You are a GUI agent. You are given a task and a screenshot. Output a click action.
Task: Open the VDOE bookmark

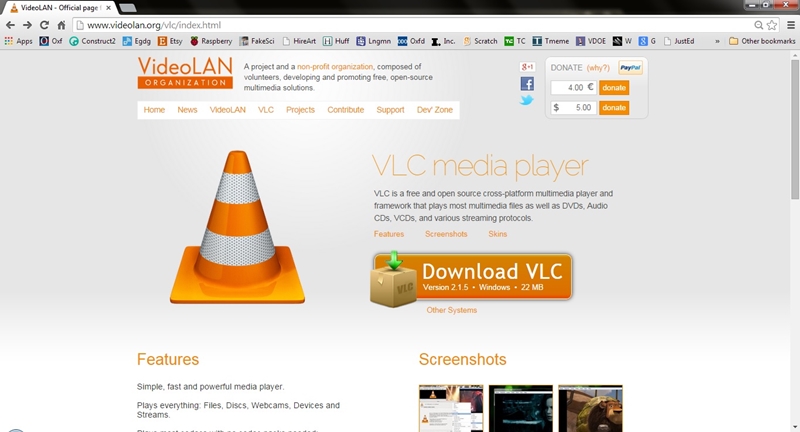[x=591, y=41]
